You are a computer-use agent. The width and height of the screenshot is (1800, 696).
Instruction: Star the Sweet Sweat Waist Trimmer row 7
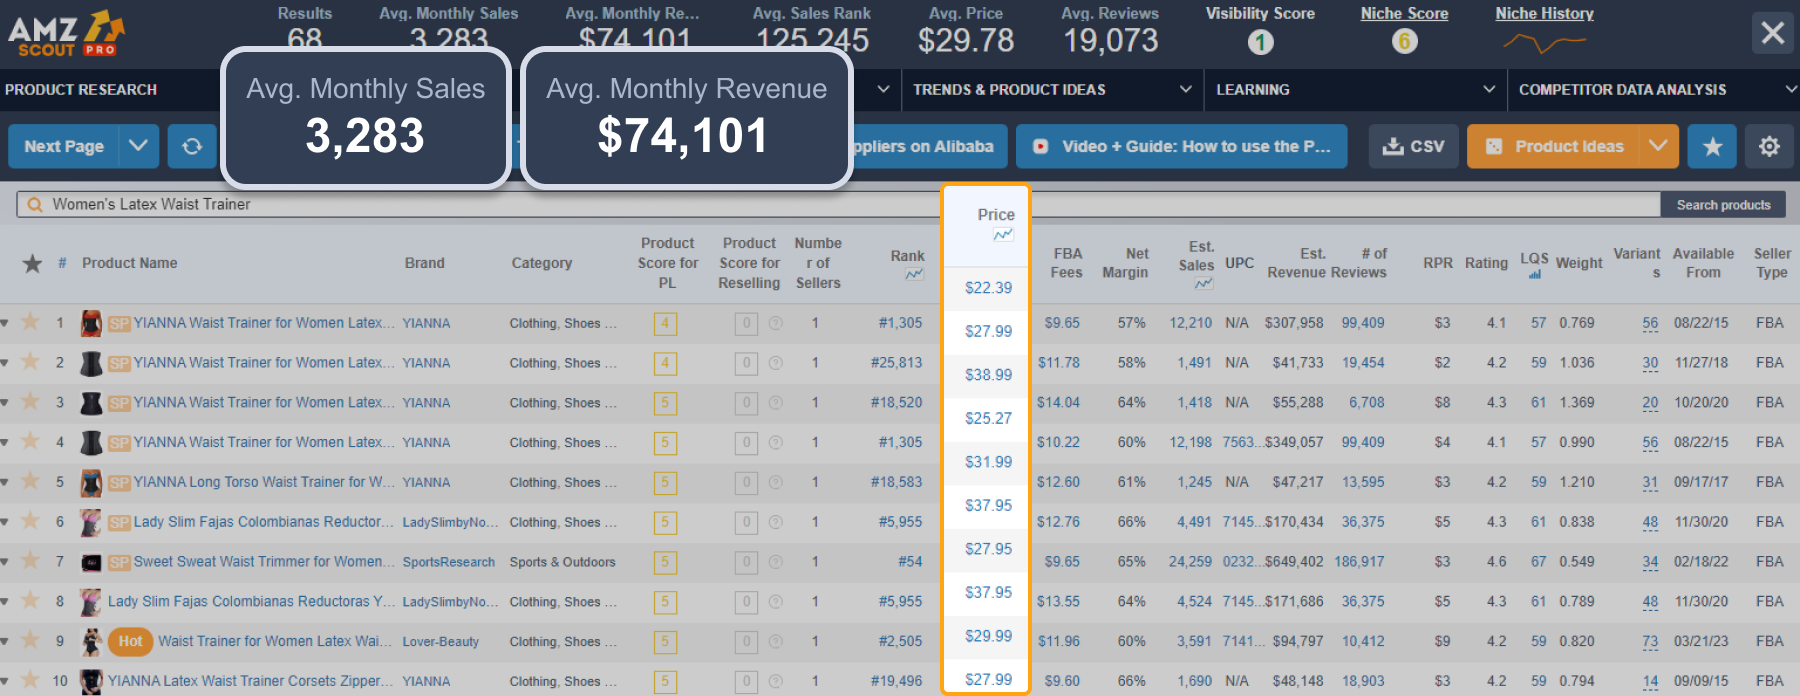(31, 560)
